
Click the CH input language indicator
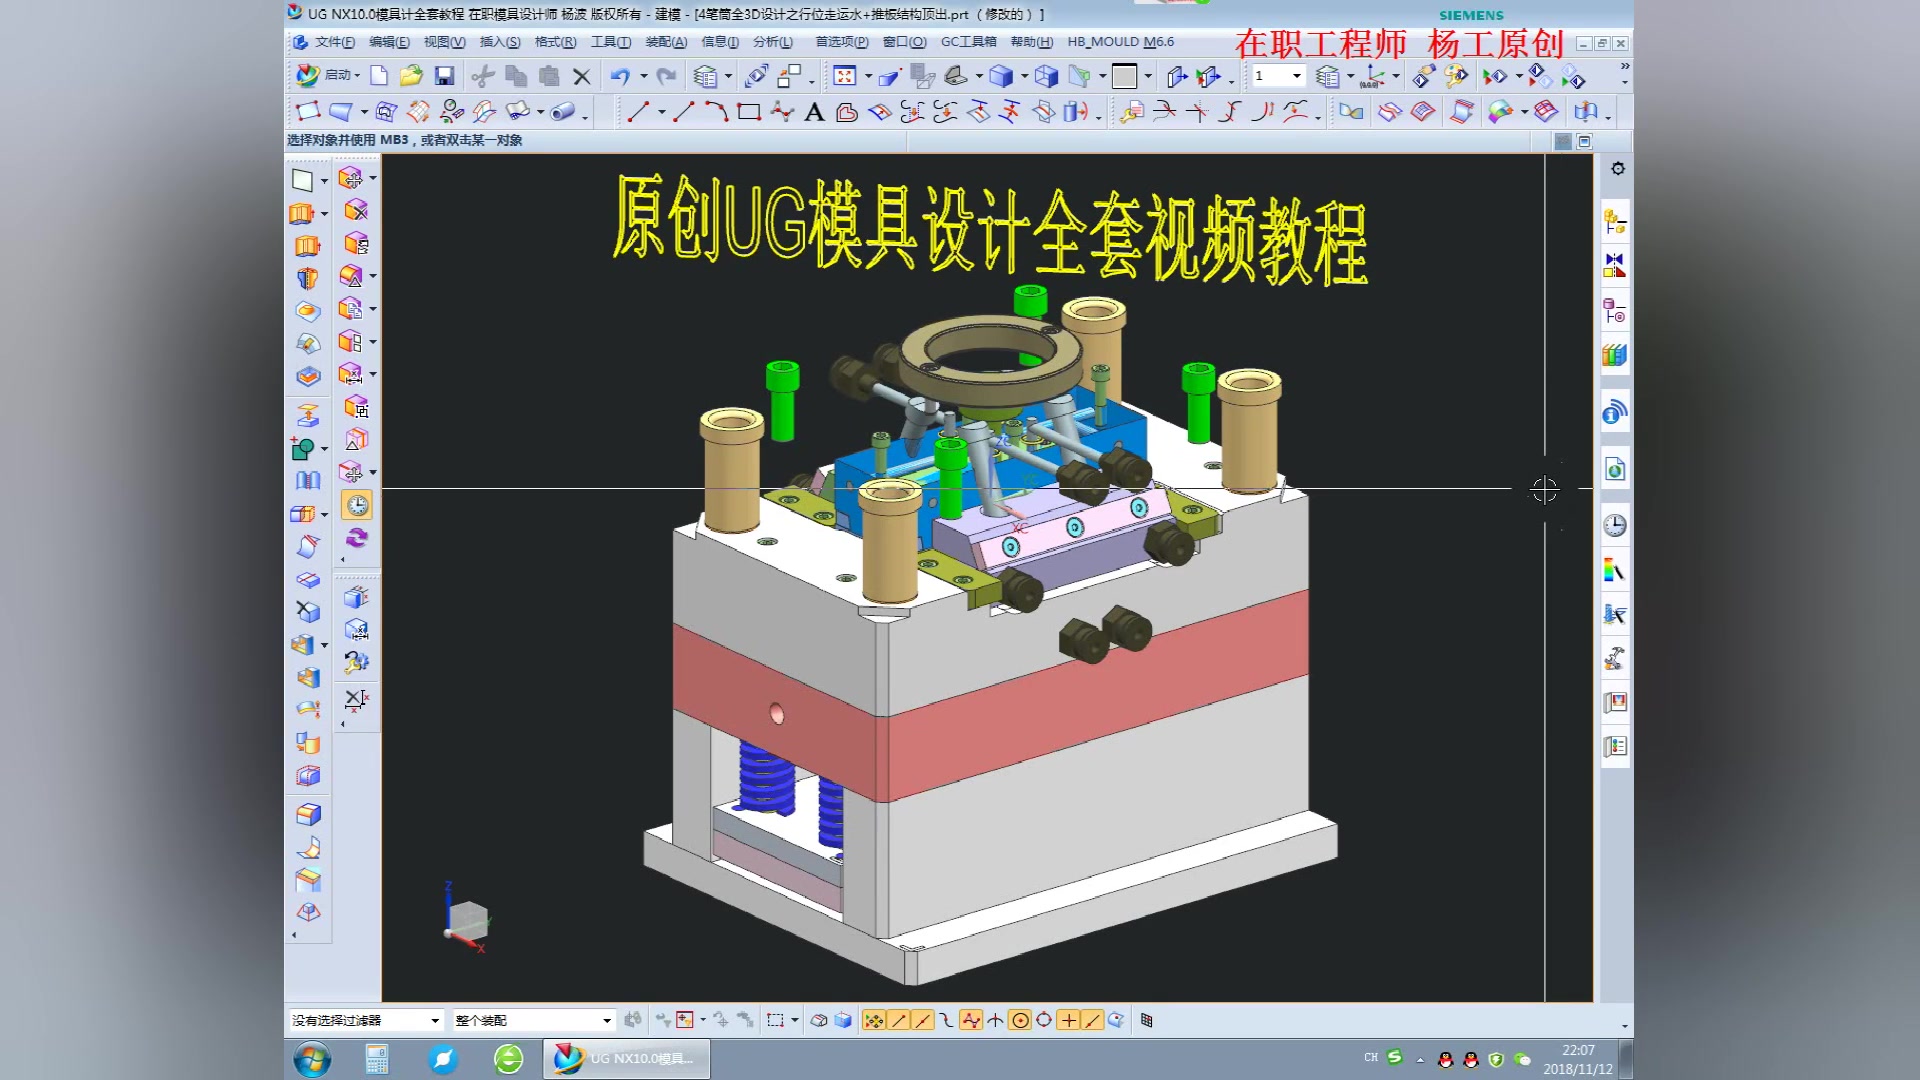(1370, 1057)
